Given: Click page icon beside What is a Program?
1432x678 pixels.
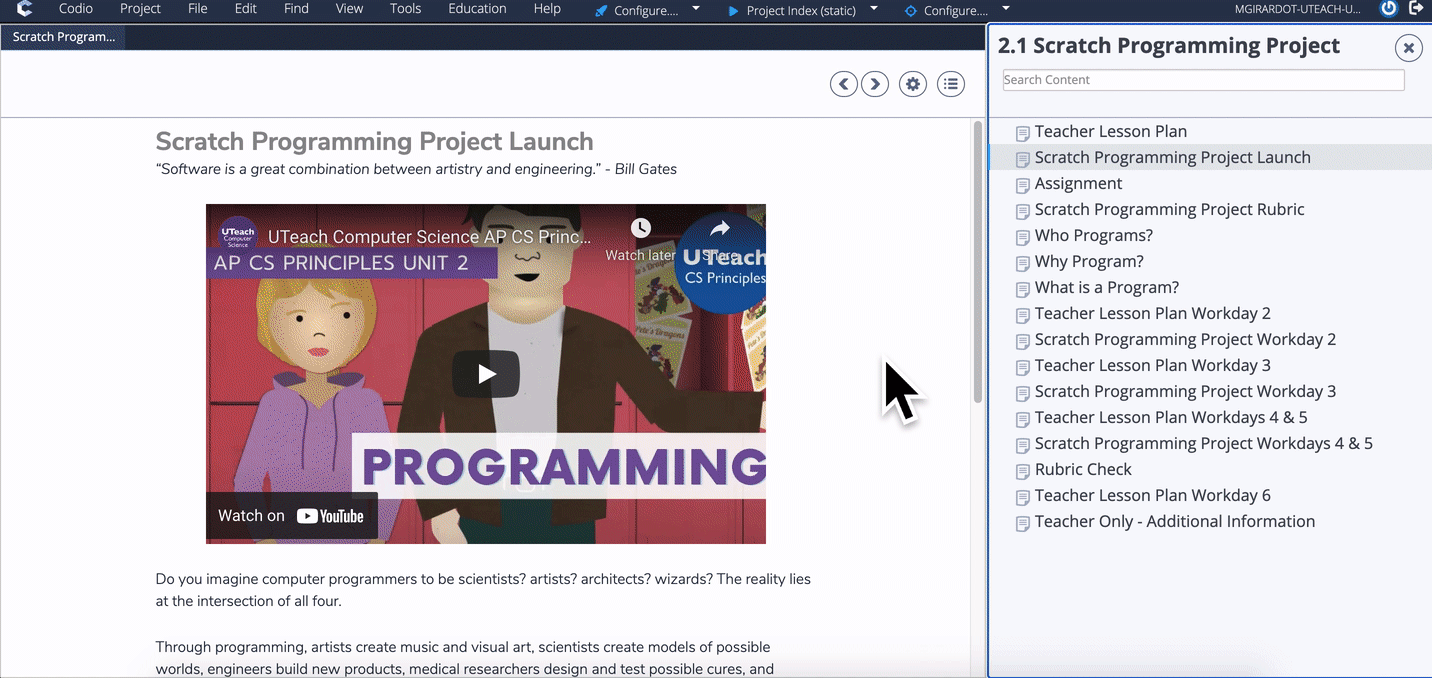Looking at the screenshot, I should [1022, 289].
